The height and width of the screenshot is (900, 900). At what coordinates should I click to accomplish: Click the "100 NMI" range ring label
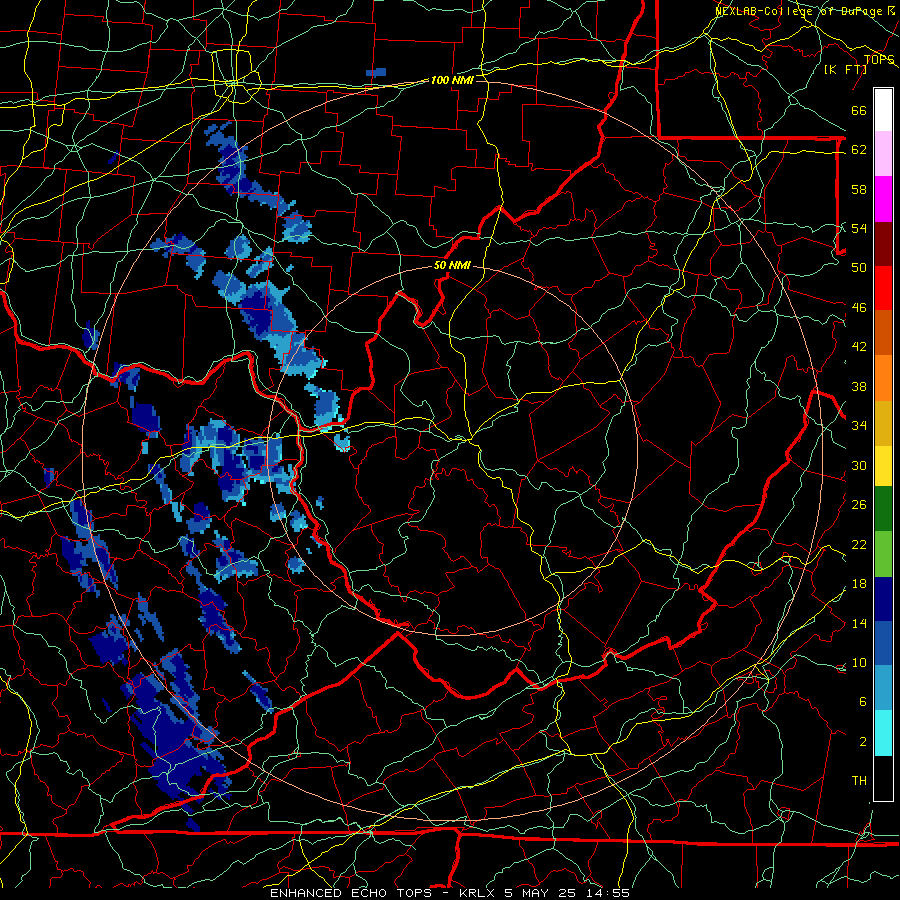pos(452,80)
